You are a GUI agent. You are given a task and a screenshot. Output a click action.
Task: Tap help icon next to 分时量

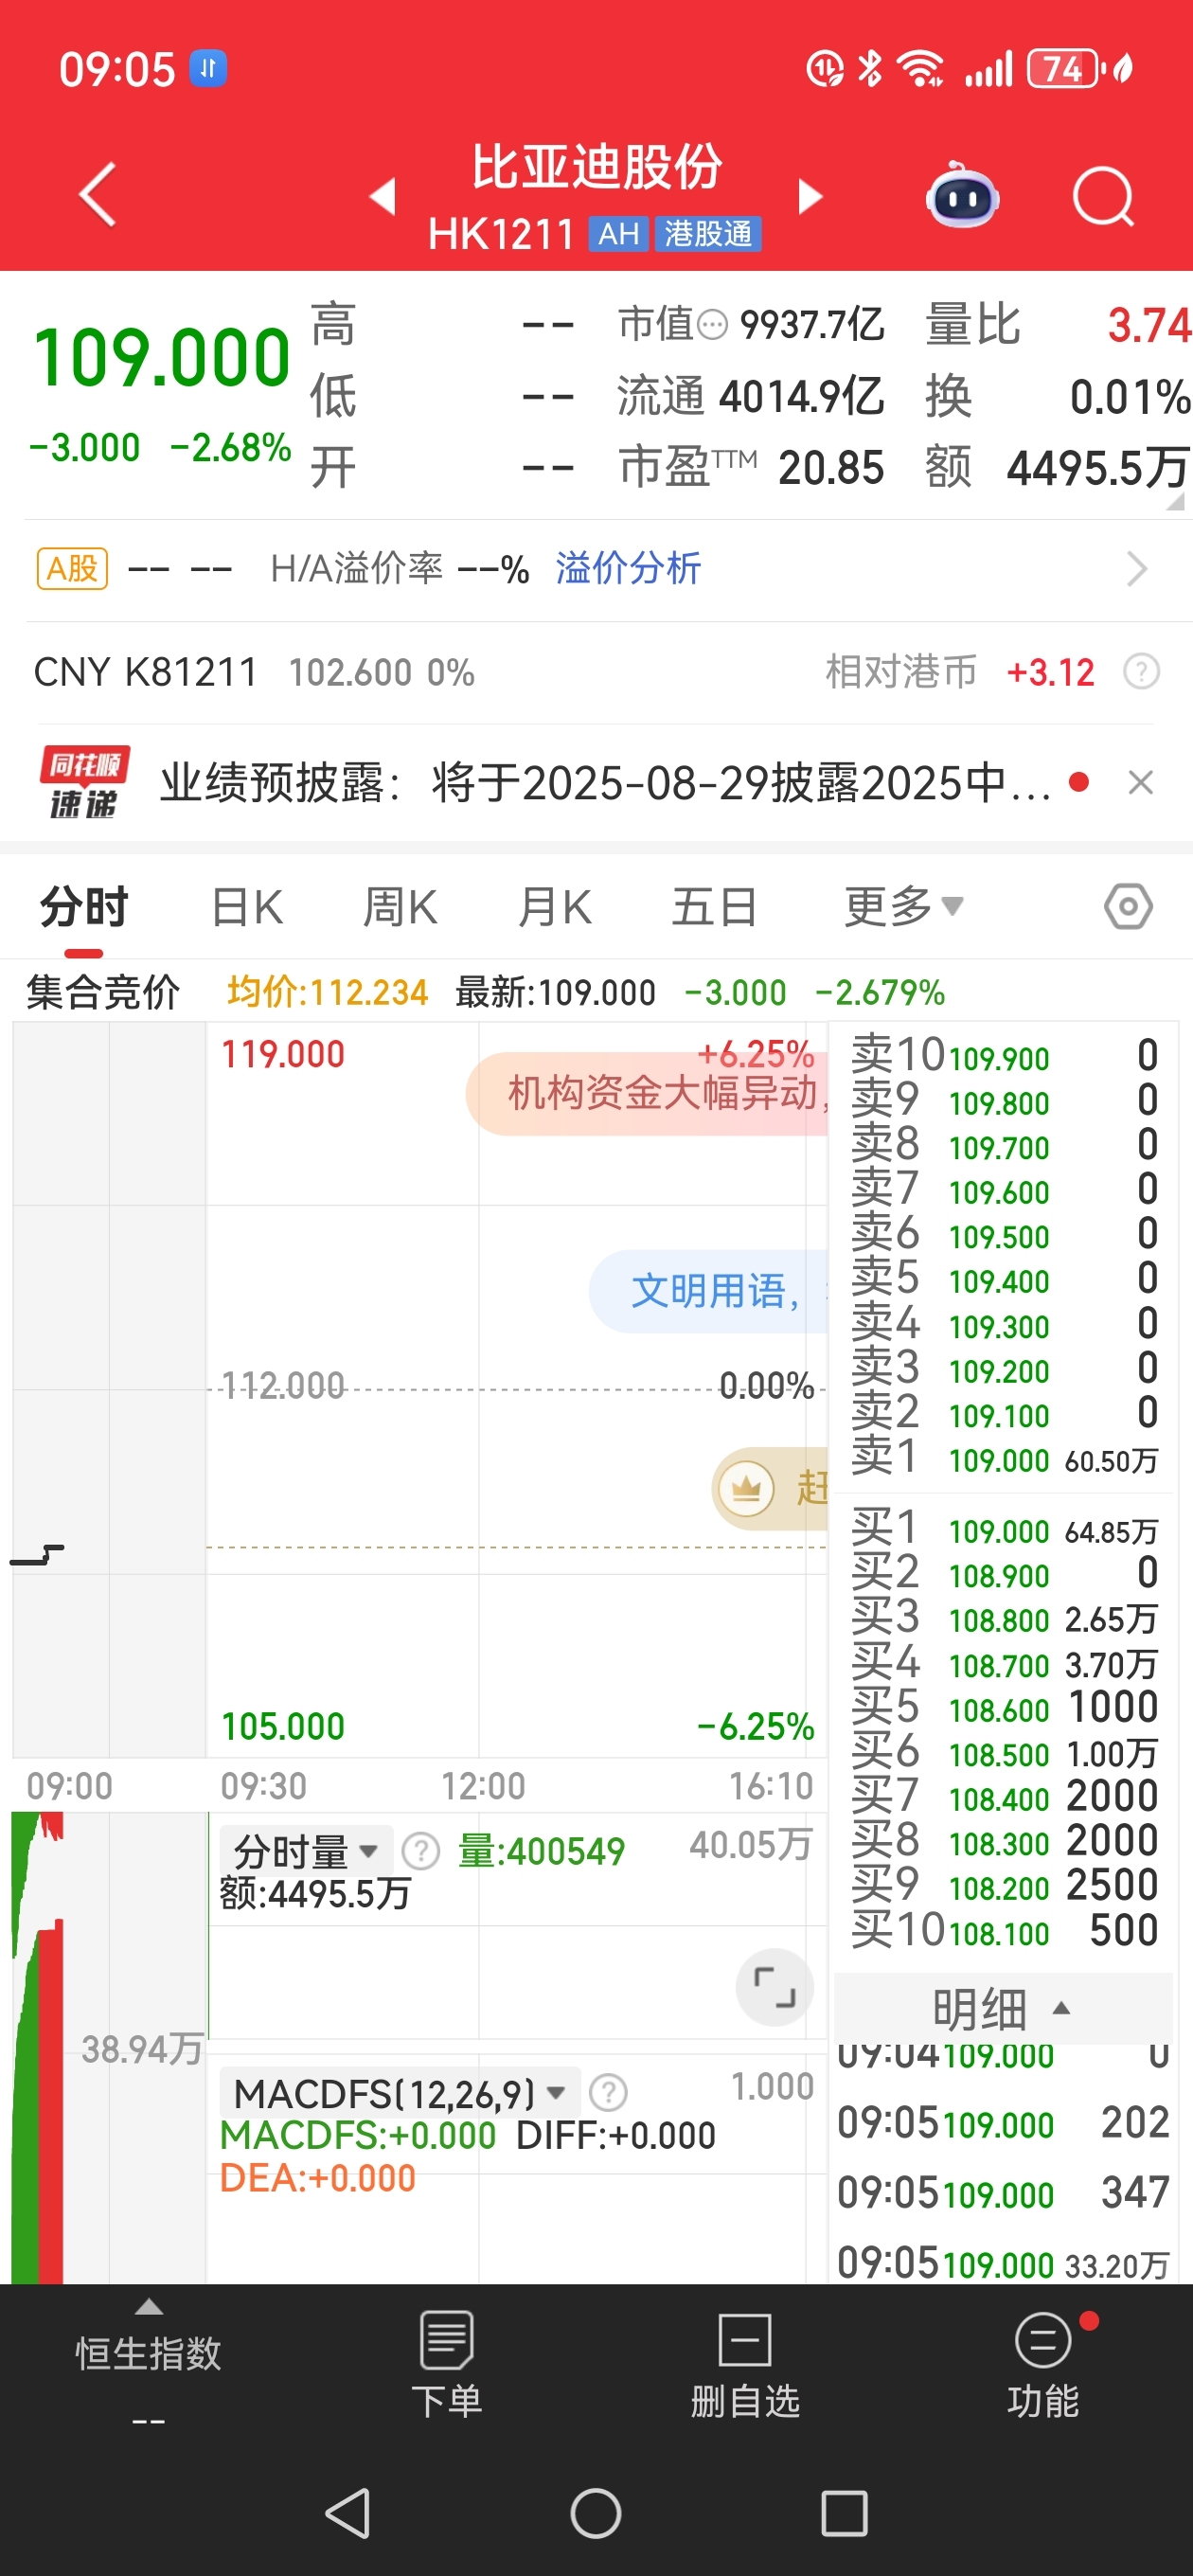pos(420,1851)
